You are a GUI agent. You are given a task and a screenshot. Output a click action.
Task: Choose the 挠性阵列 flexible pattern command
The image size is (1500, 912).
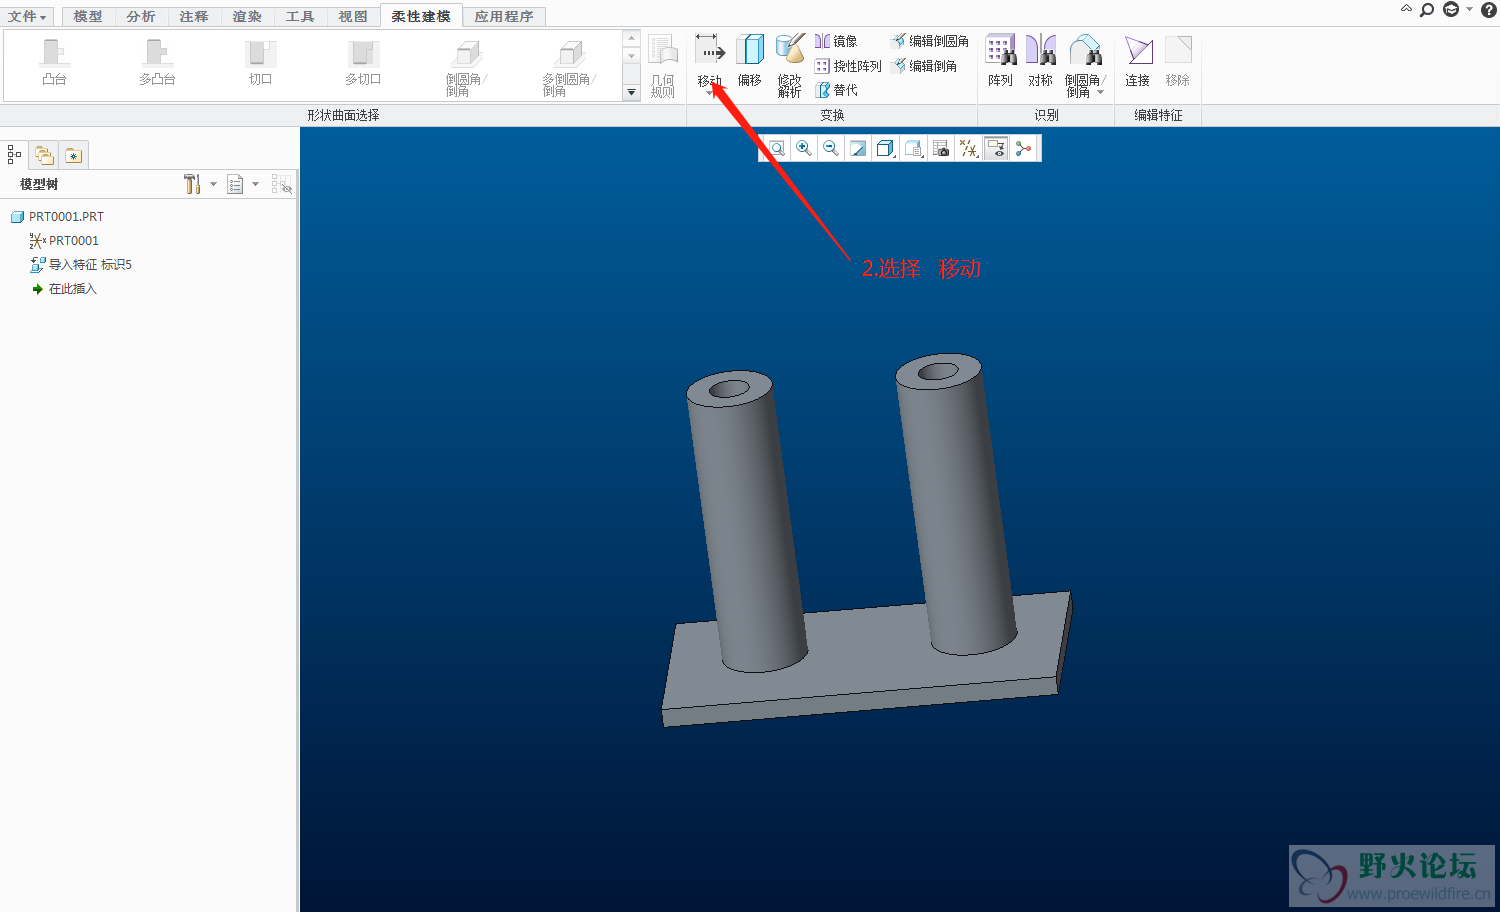pos(848,66)
